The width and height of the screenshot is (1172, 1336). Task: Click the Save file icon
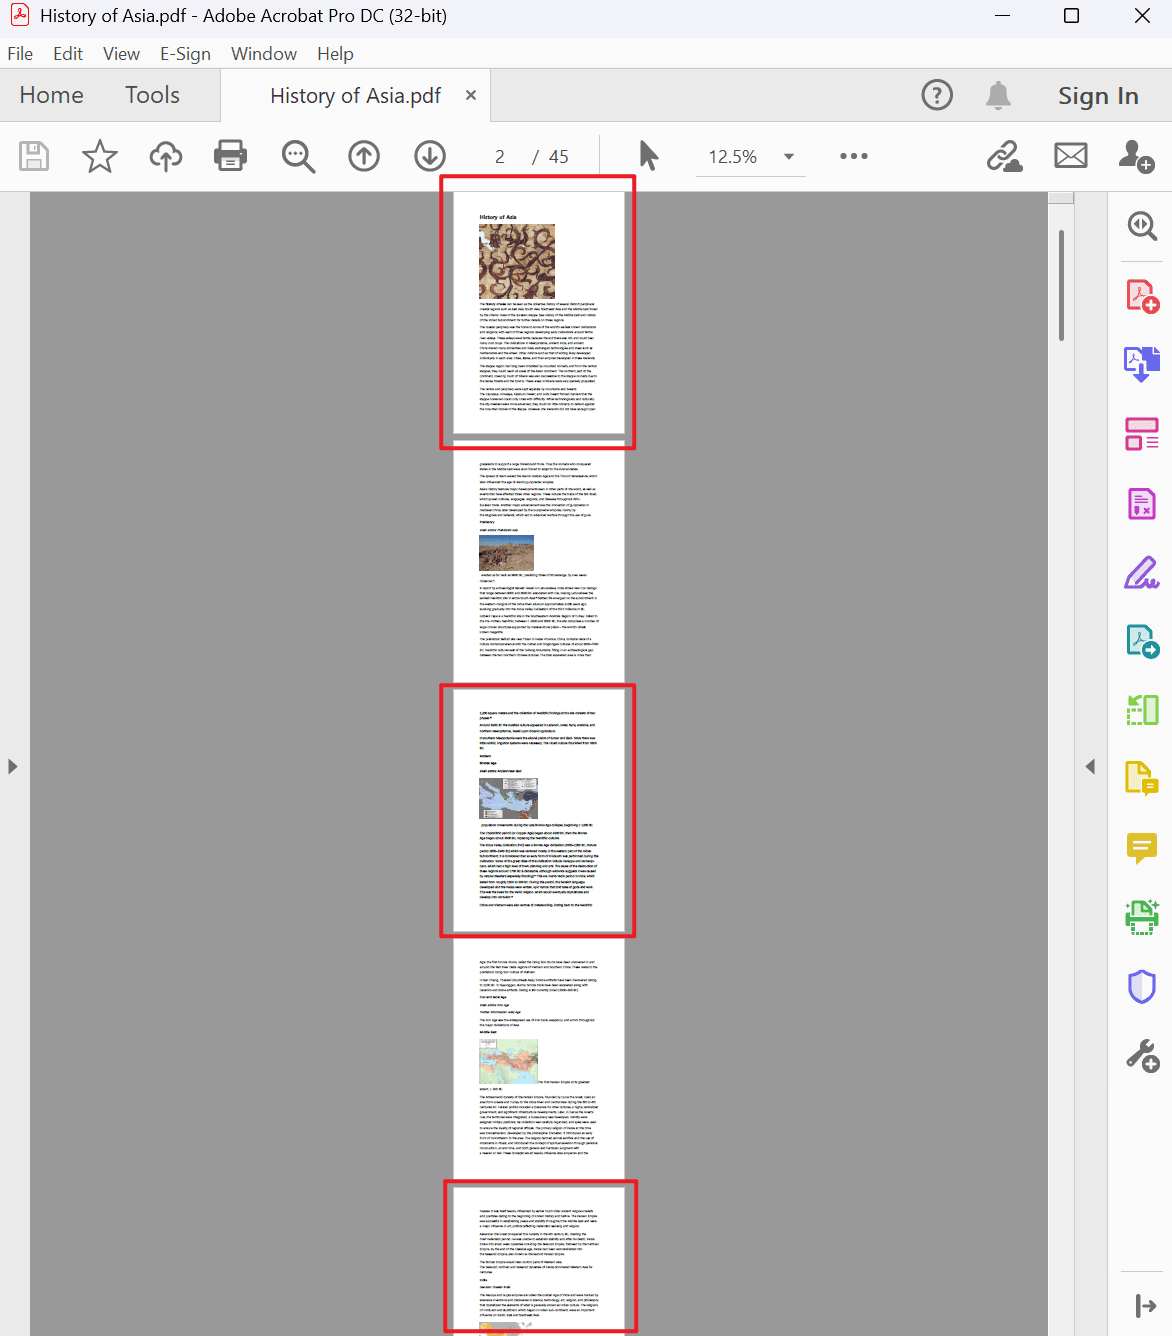coord(34,156)
